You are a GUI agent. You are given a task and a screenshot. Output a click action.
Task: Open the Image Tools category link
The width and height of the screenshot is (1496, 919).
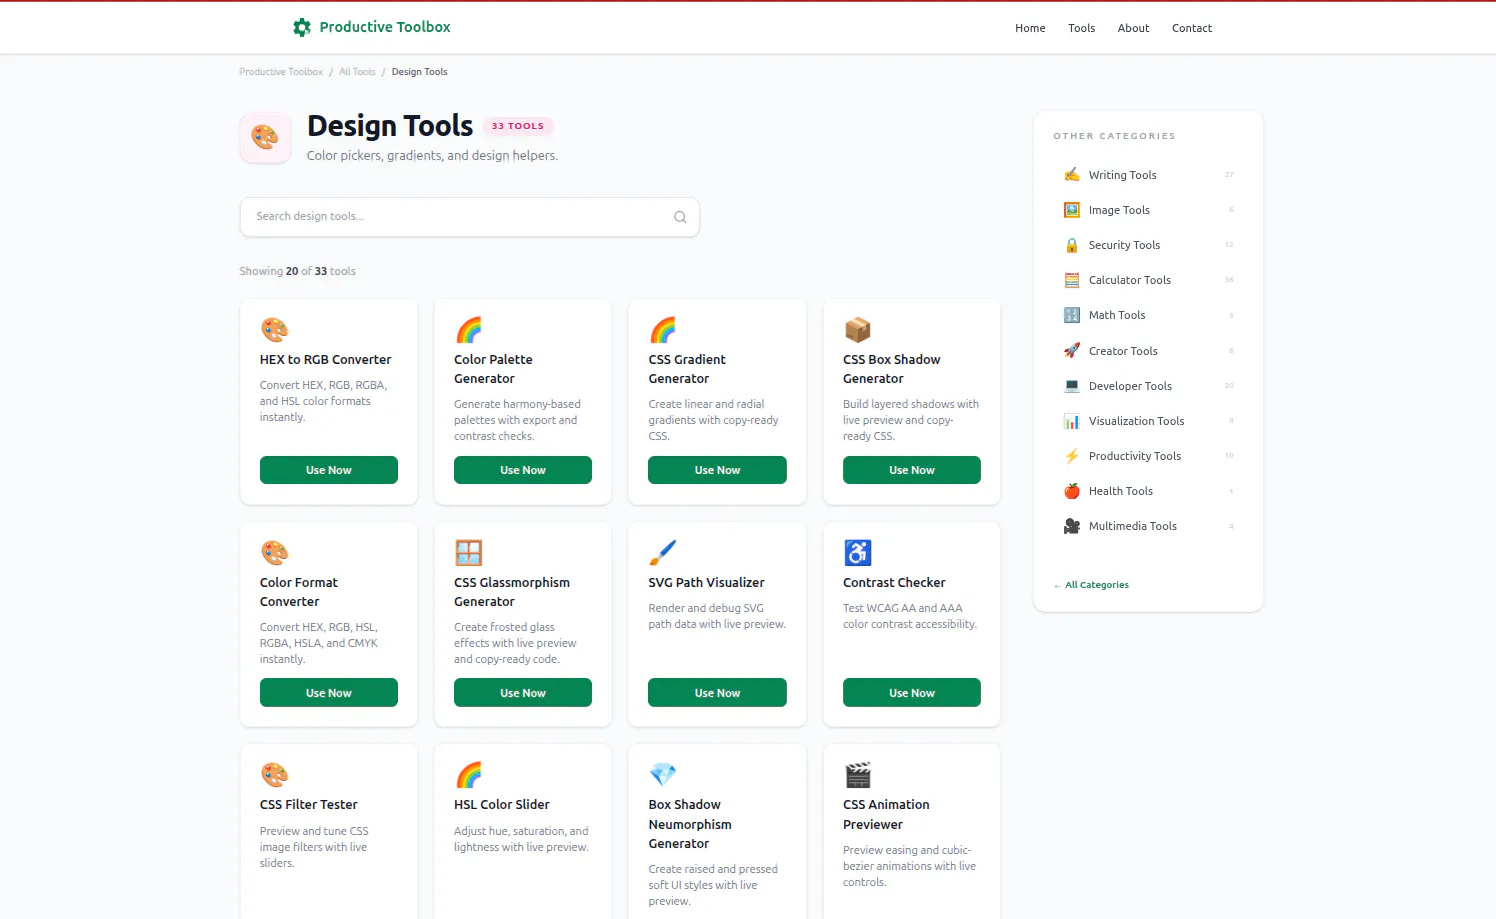pyautogui.click(x=1148, y=210)
